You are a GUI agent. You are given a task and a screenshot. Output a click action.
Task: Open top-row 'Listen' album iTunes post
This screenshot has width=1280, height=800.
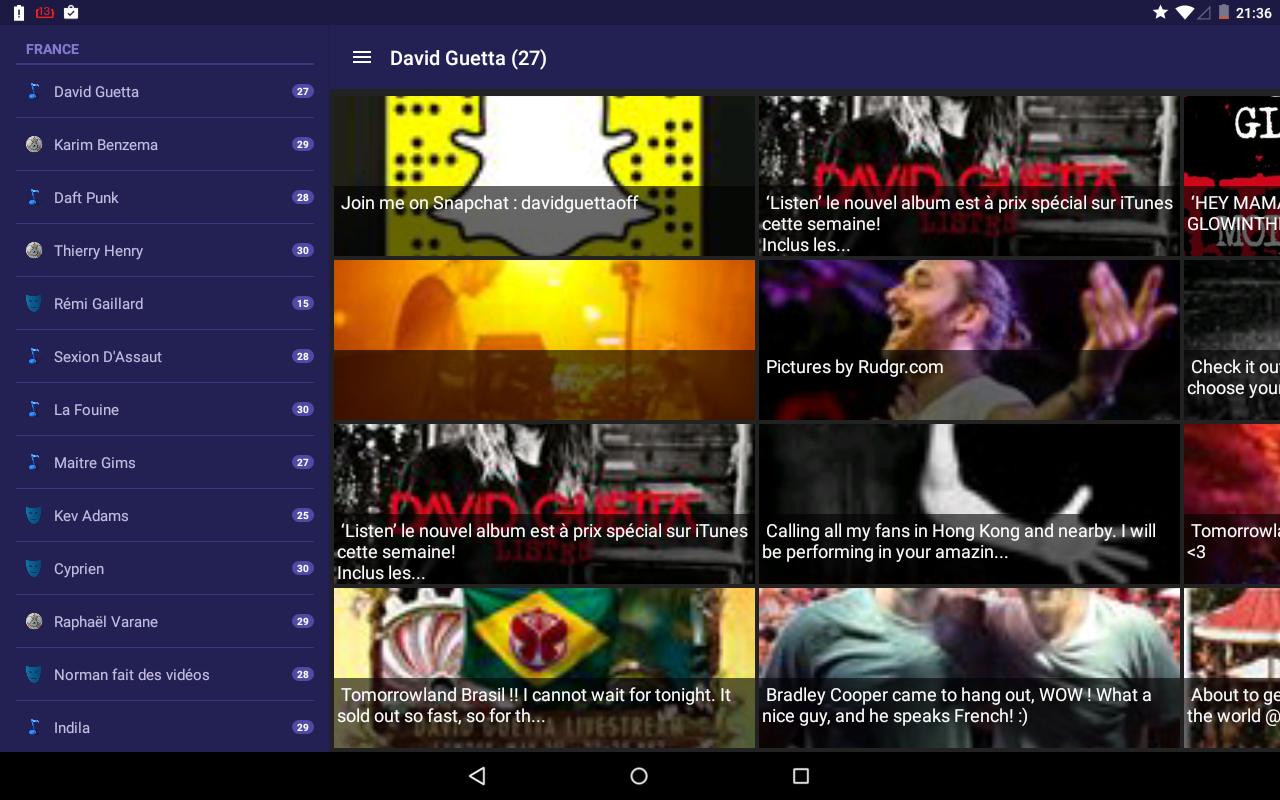969,176
